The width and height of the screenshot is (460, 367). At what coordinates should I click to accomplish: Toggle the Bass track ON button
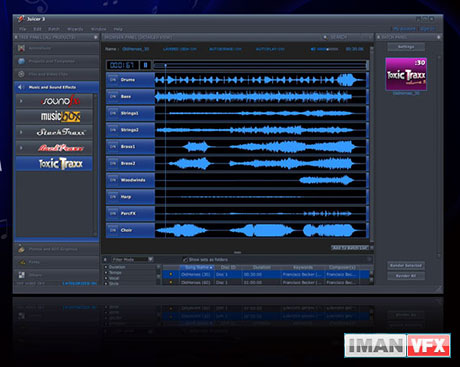pos(113,96)
